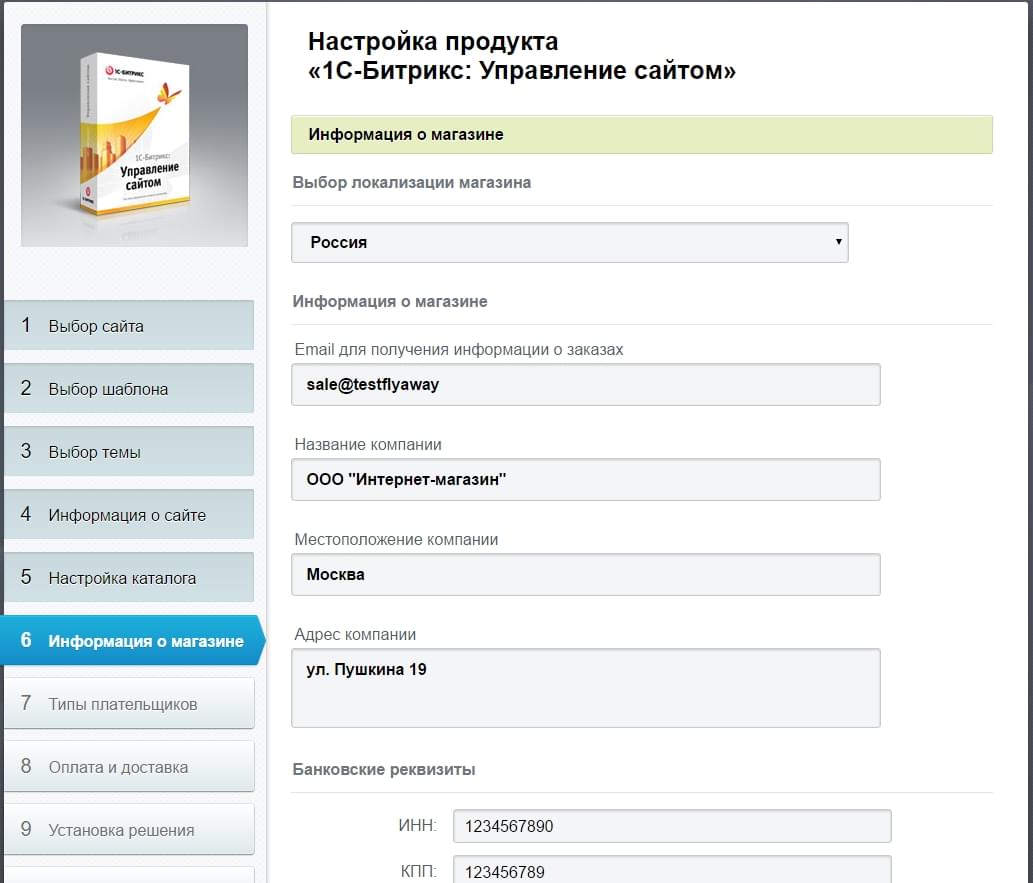
Task: Click the Название компании label
Action: [368, 444]
